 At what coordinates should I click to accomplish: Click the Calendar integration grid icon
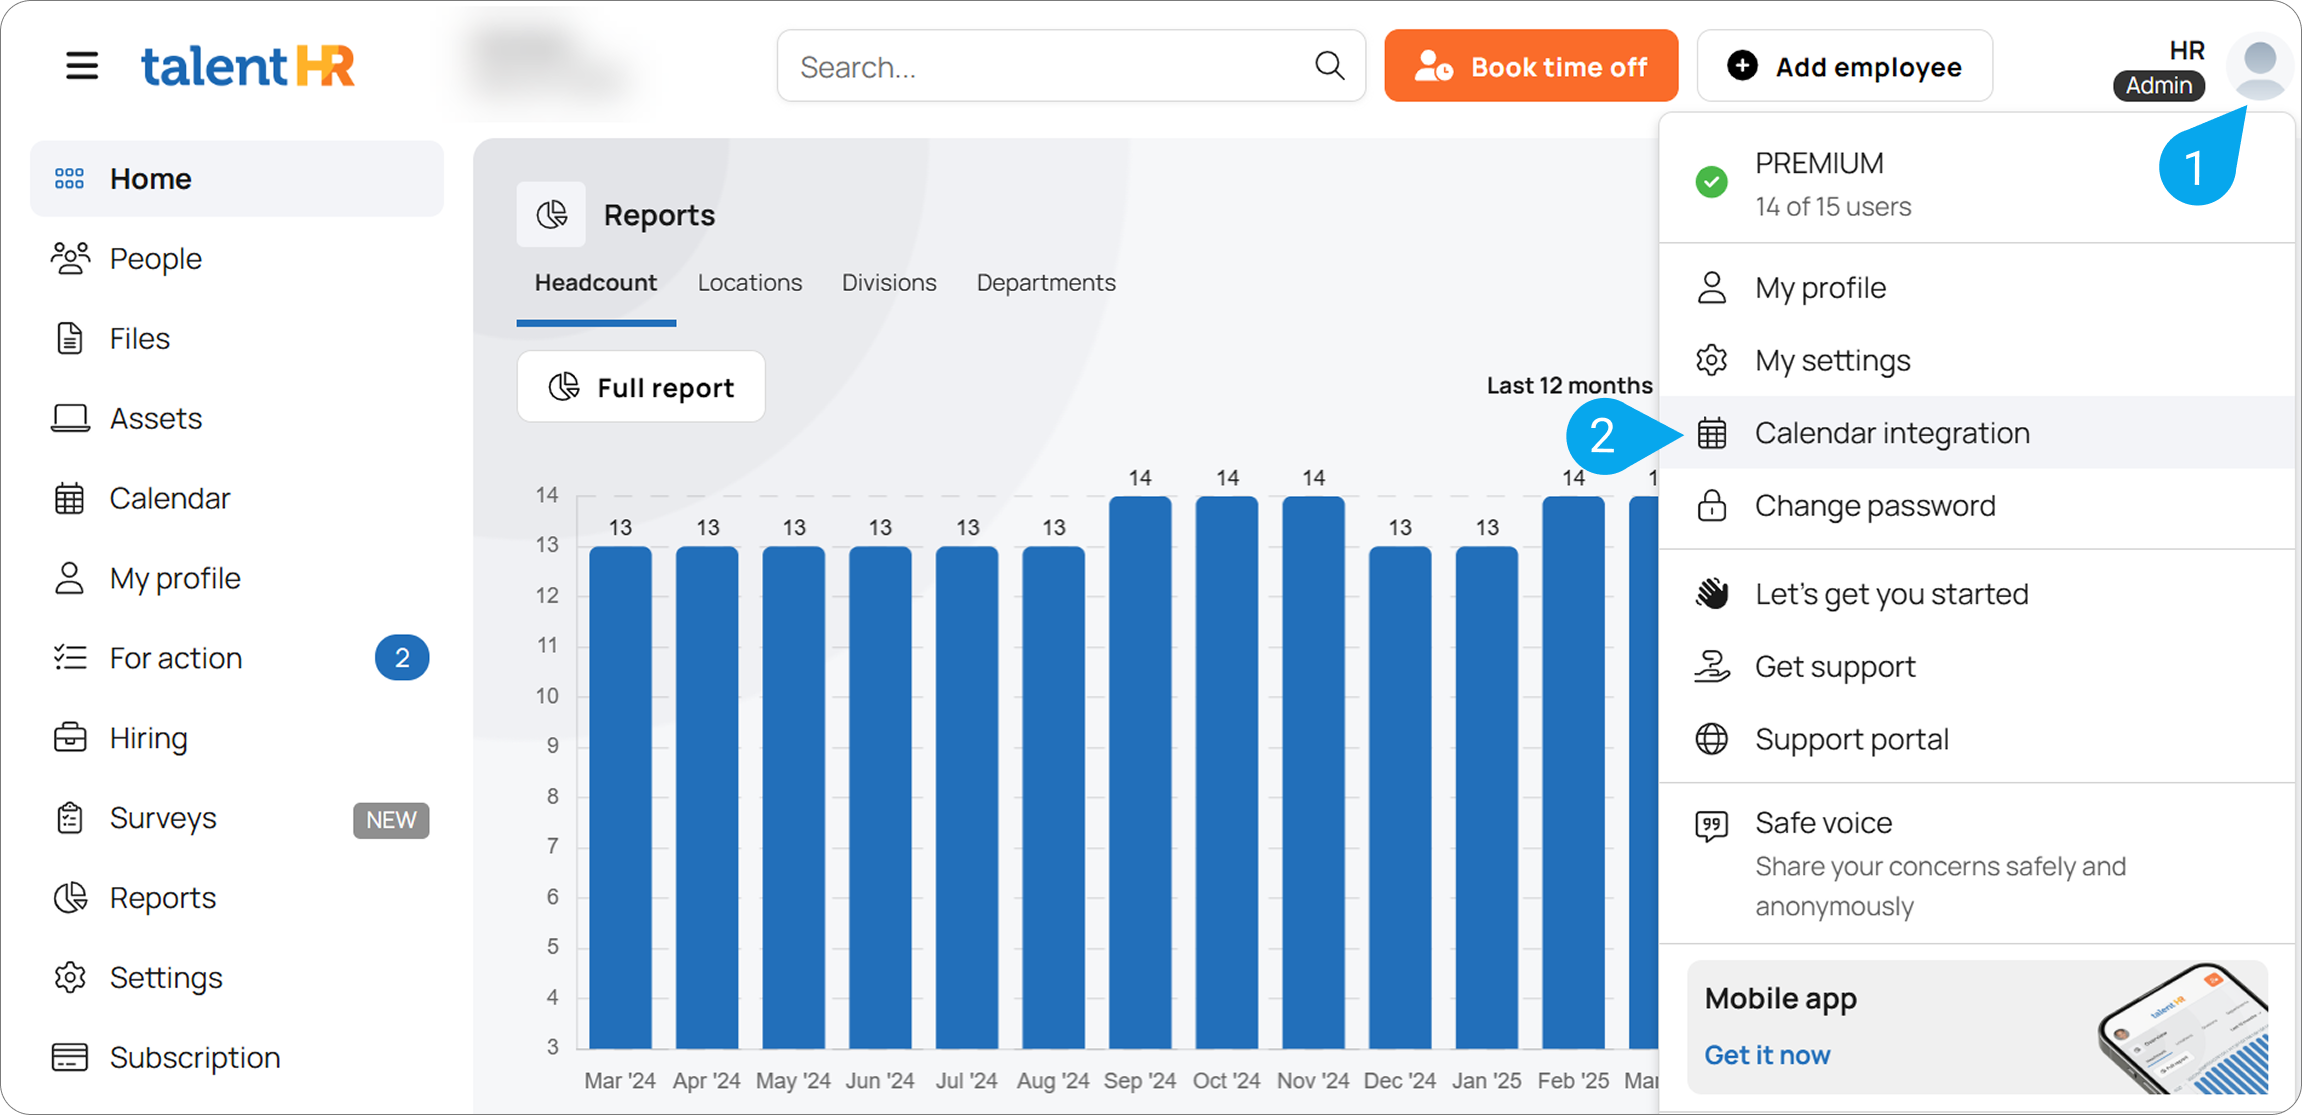pyautogui.click(x=1712, y=433)
